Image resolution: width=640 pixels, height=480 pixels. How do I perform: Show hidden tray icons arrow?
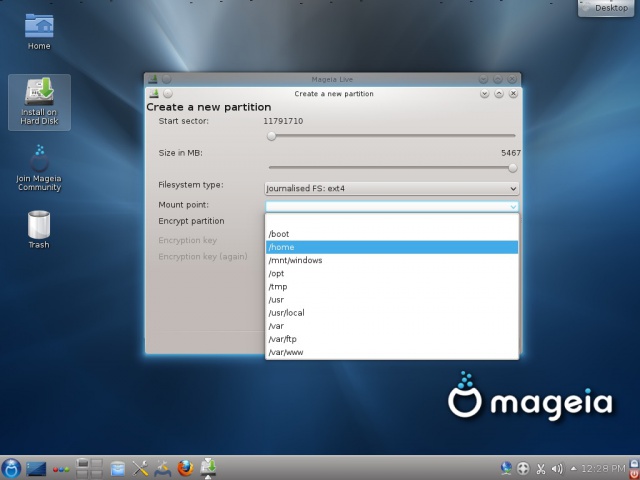tap(573, 469)
